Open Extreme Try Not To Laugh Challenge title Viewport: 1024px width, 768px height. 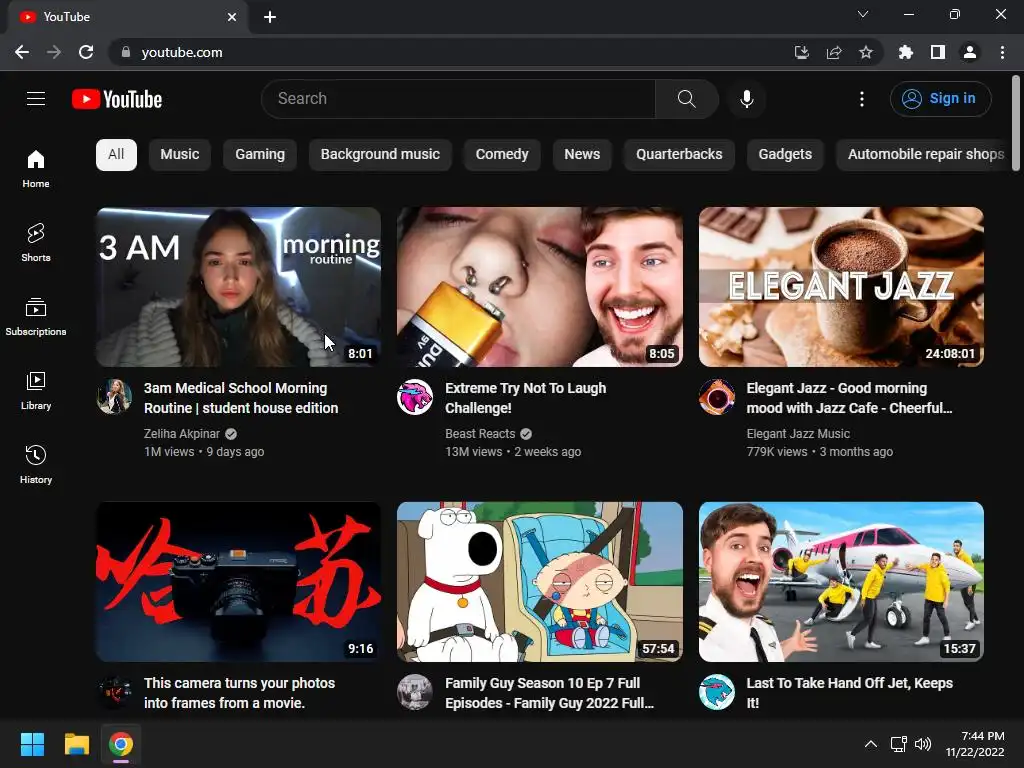[526, 398]
